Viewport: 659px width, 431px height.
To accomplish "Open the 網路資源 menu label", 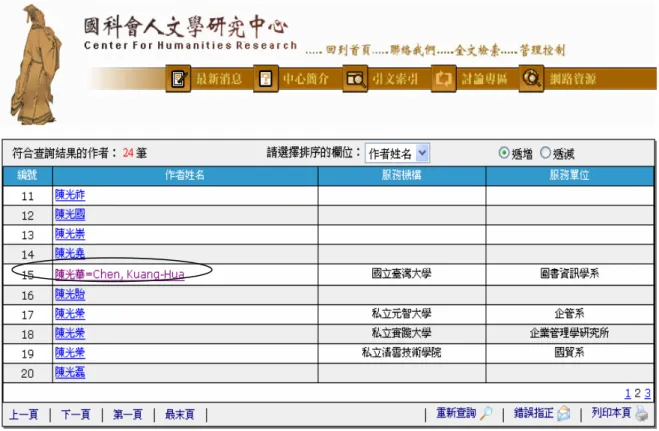I will pos(573,79).
